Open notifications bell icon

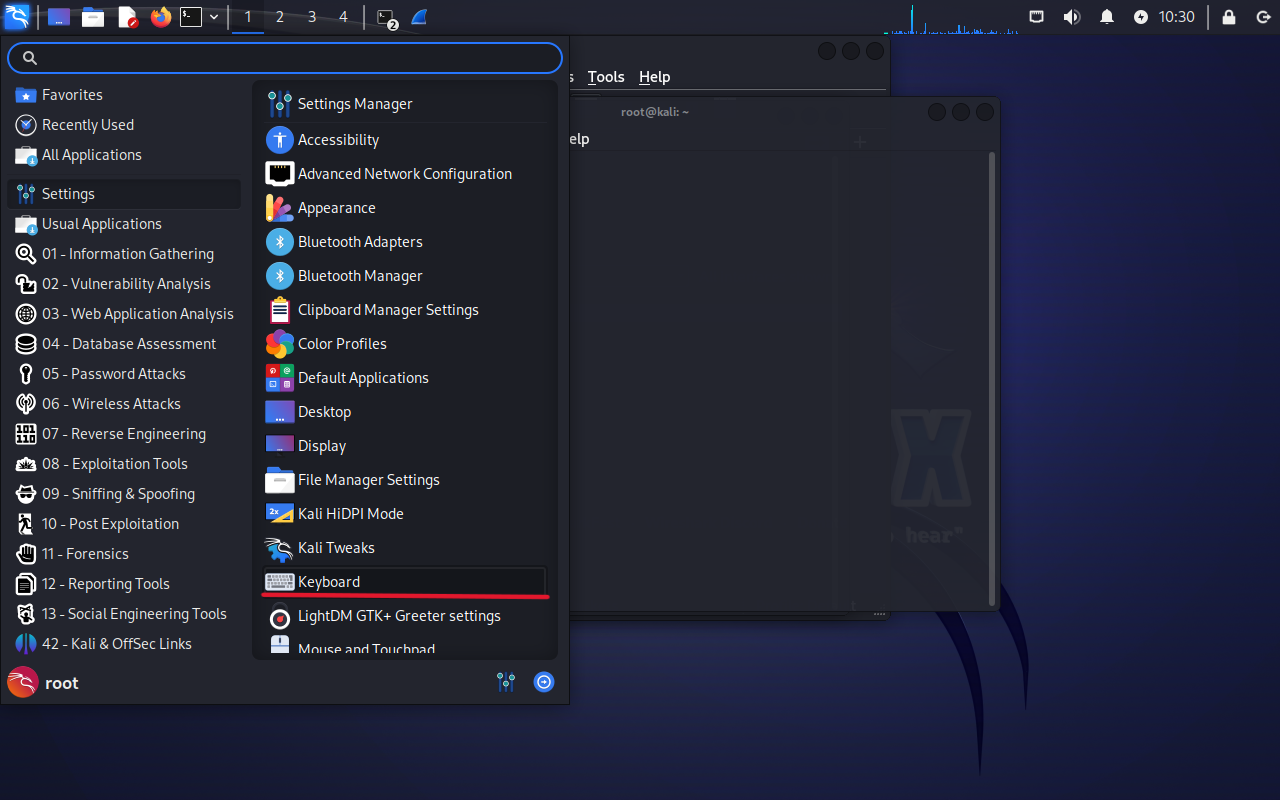coord(1107,17)
